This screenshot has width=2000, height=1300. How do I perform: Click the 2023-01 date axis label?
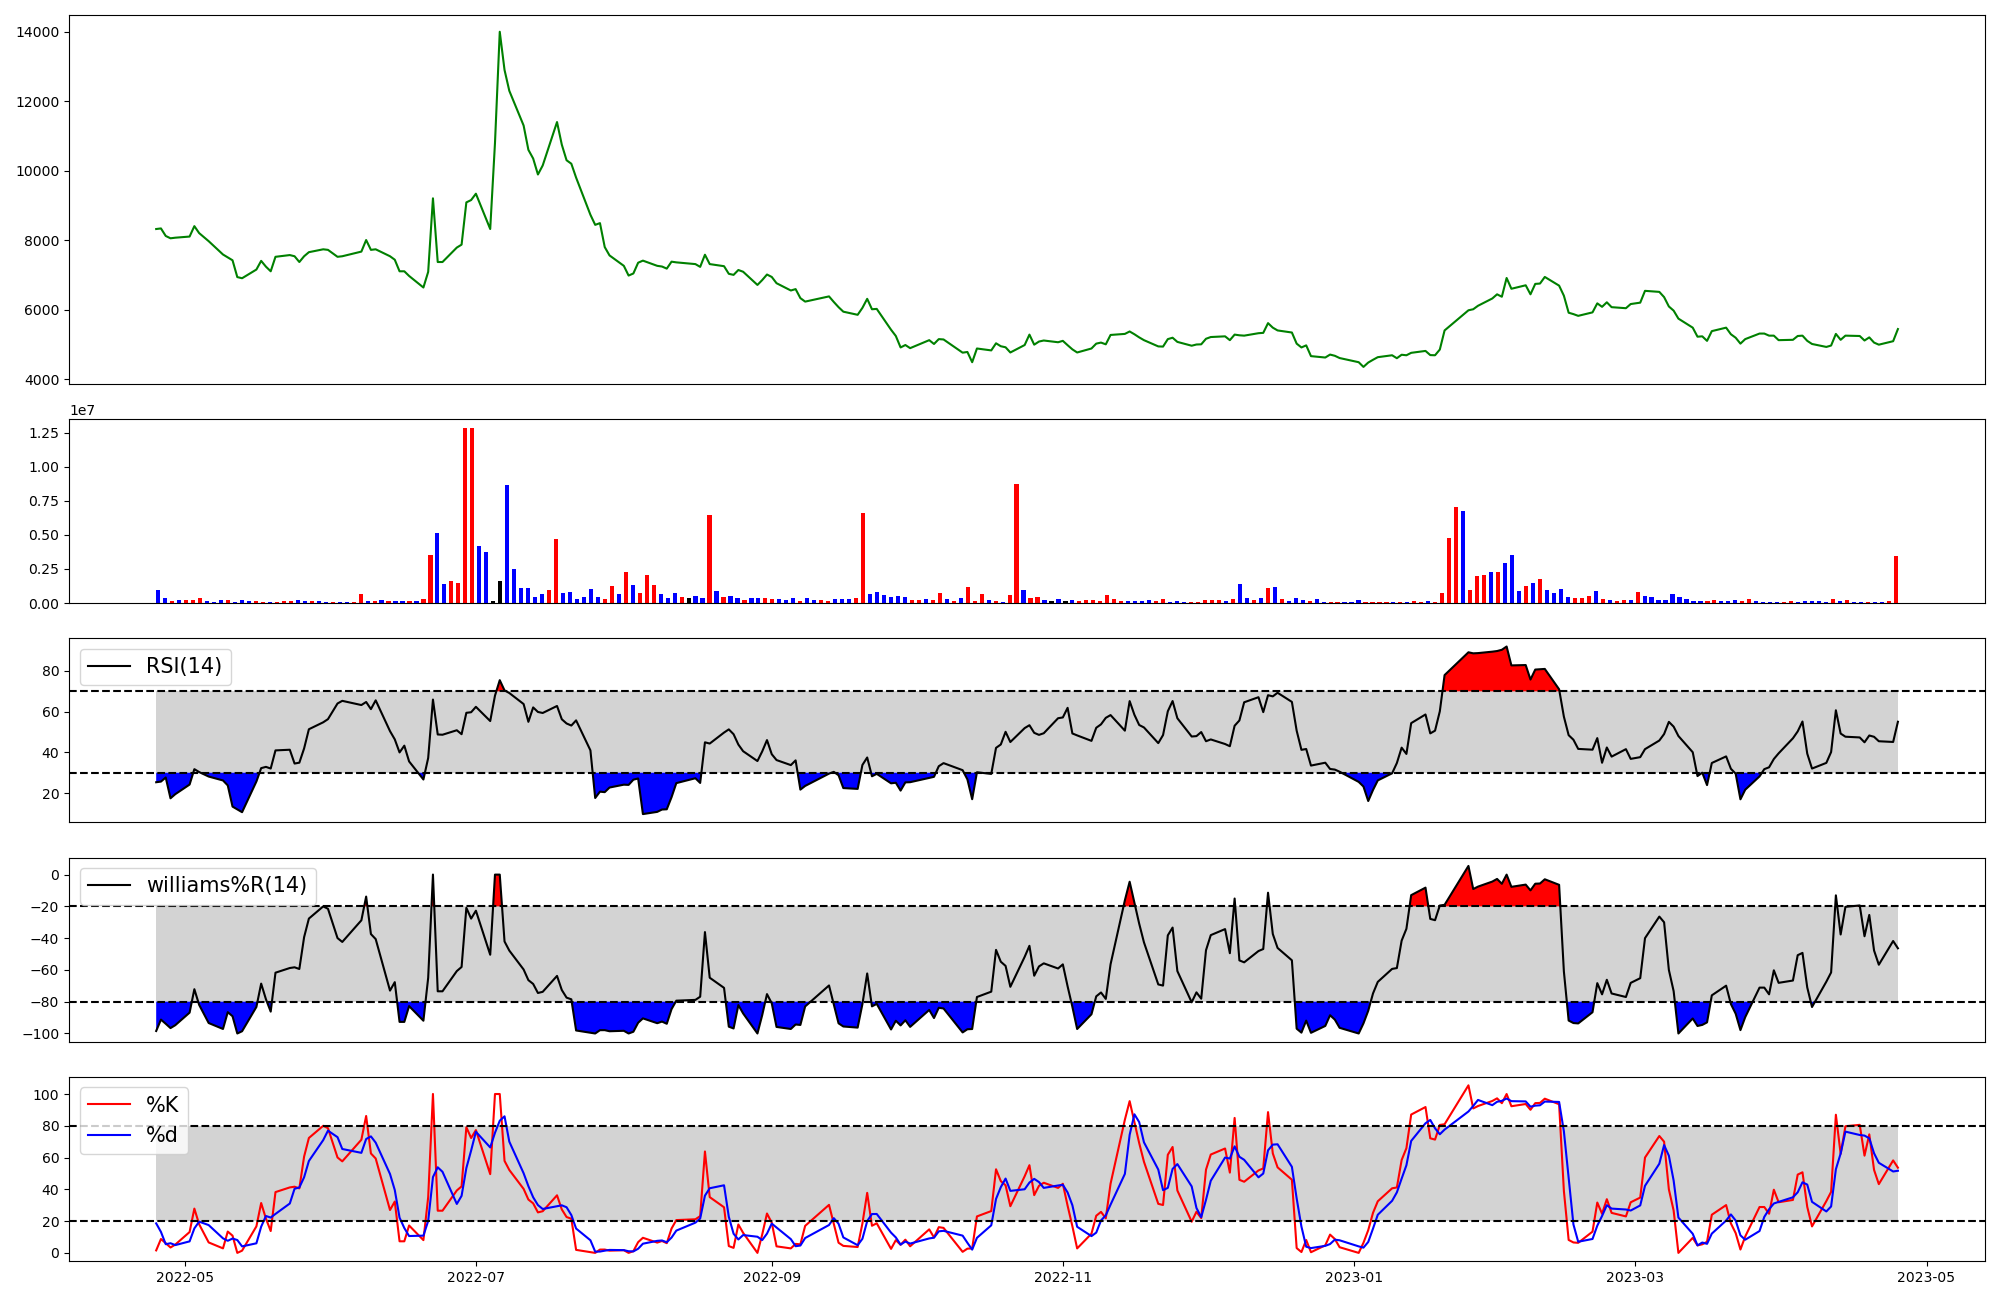point(1354,1277)
